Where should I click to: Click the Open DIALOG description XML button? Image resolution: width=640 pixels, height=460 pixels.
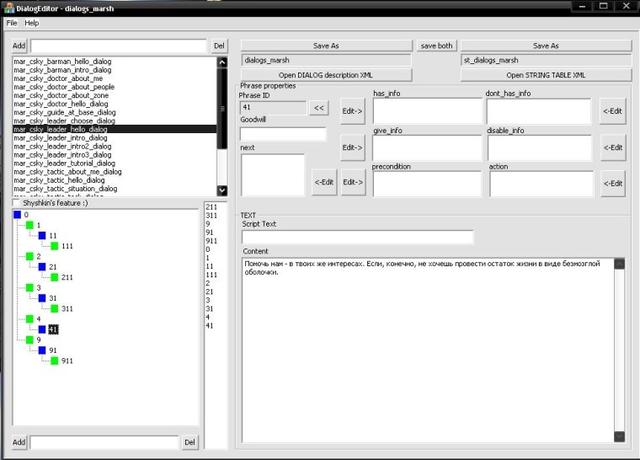click(327, 75)
